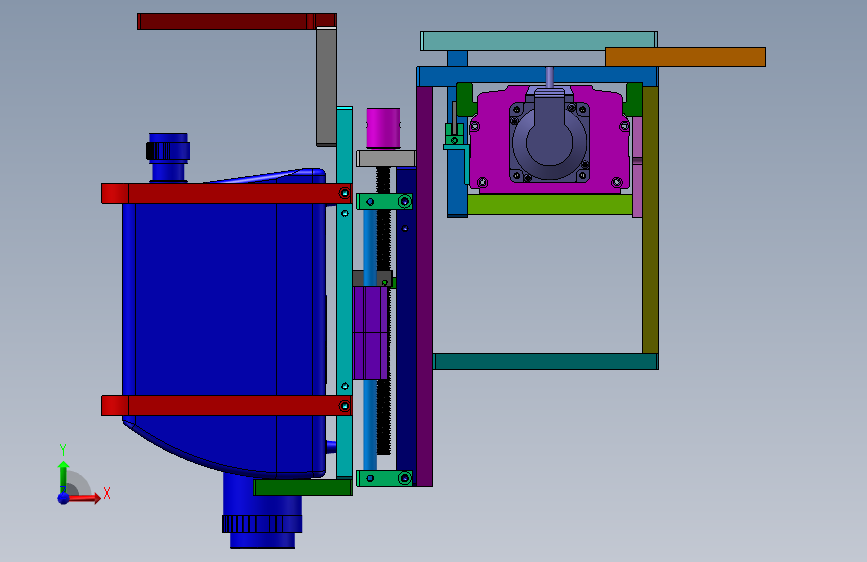This screenshot has height=562, width=867.
Task: Pick the light gray plate below magenta cylinder
Action: (385, 159)
